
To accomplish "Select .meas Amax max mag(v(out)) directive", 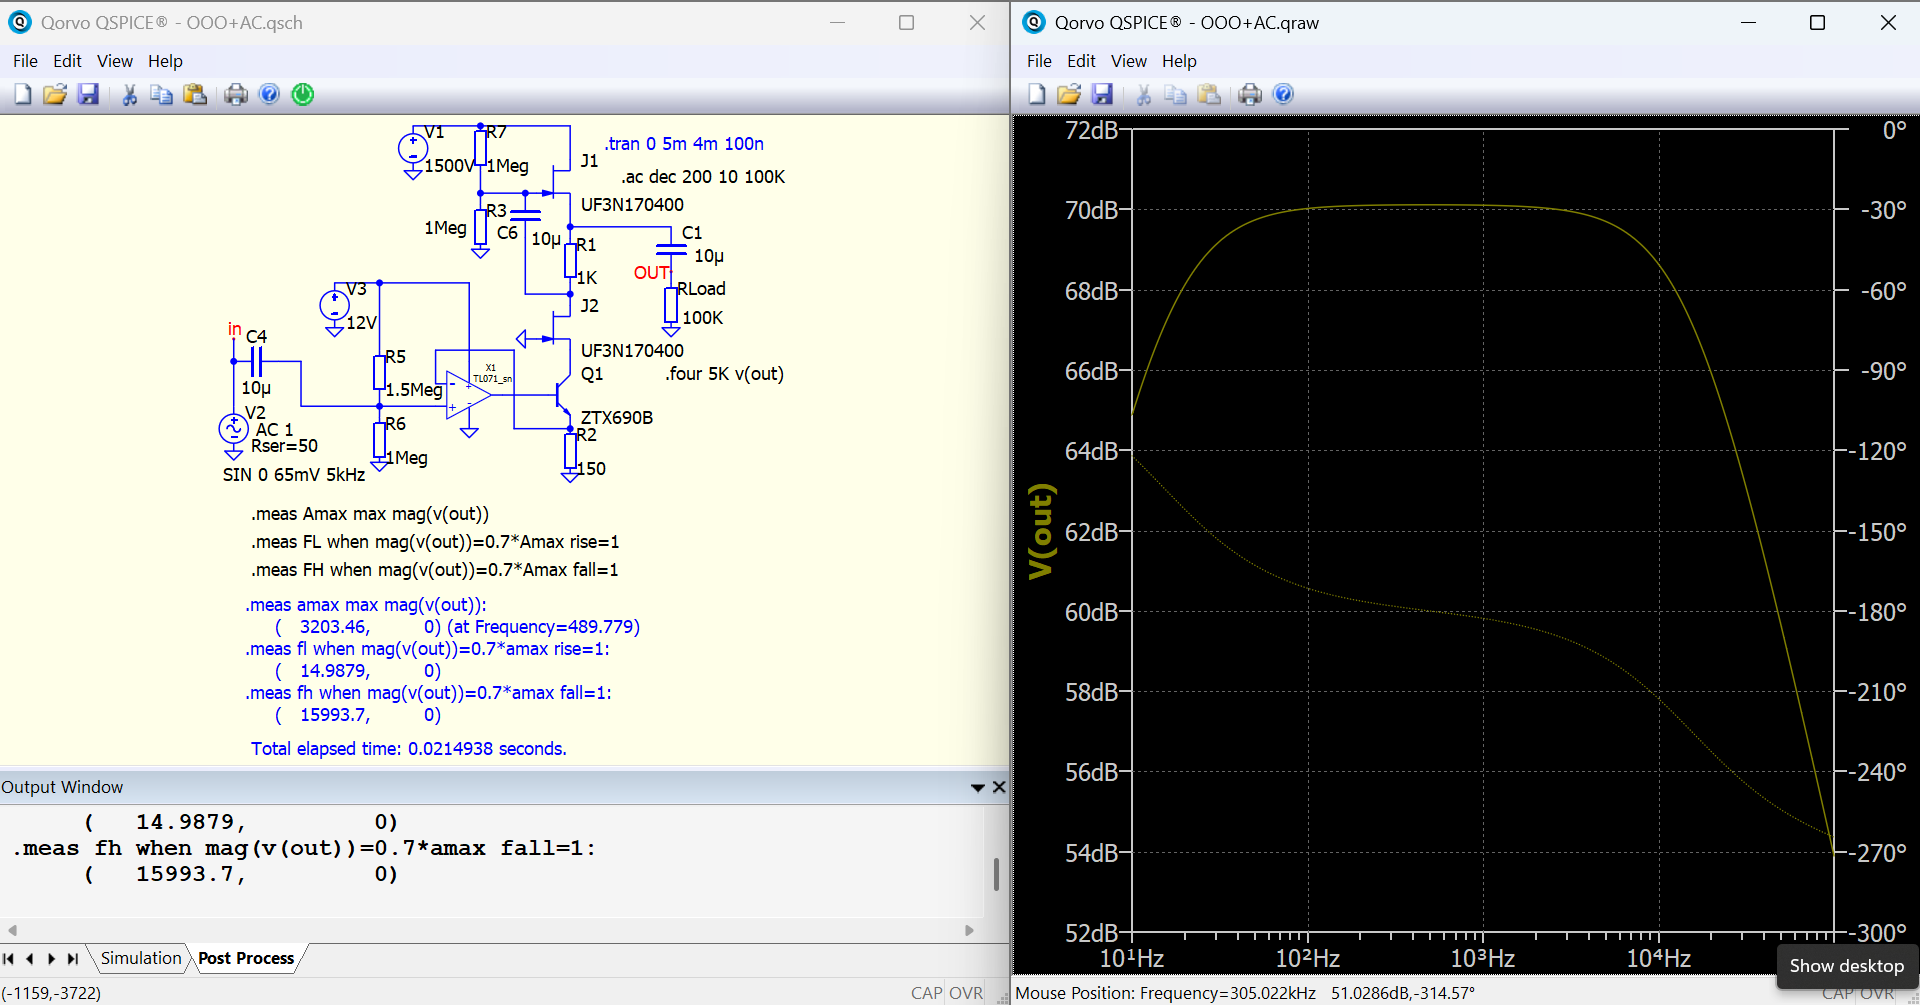I will (x=370, y=514).
